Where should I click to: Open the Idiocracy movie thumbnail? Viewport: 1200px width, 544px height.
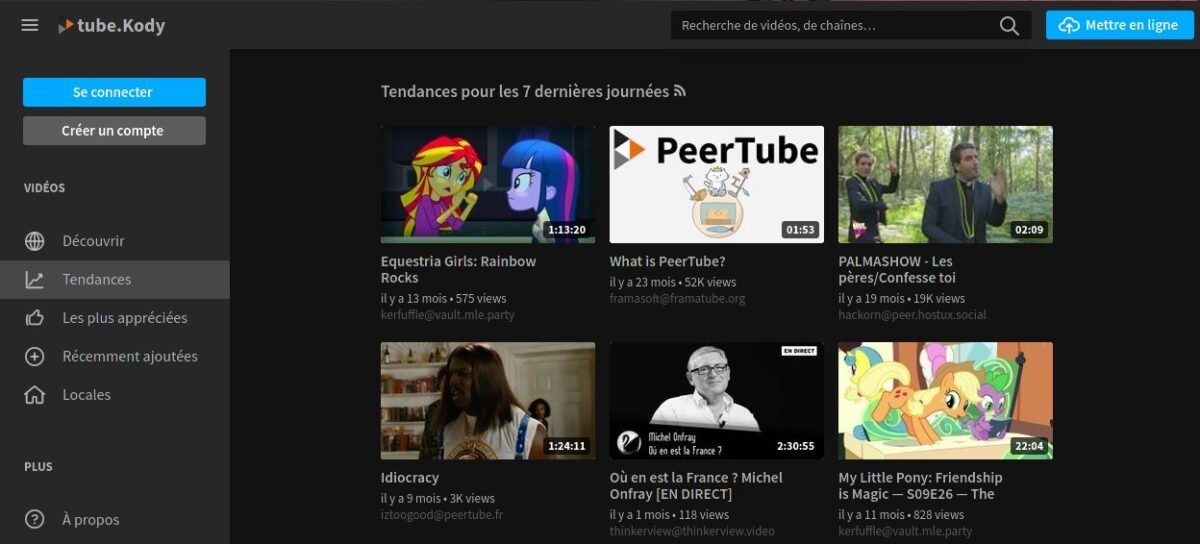tap(488, 401)
